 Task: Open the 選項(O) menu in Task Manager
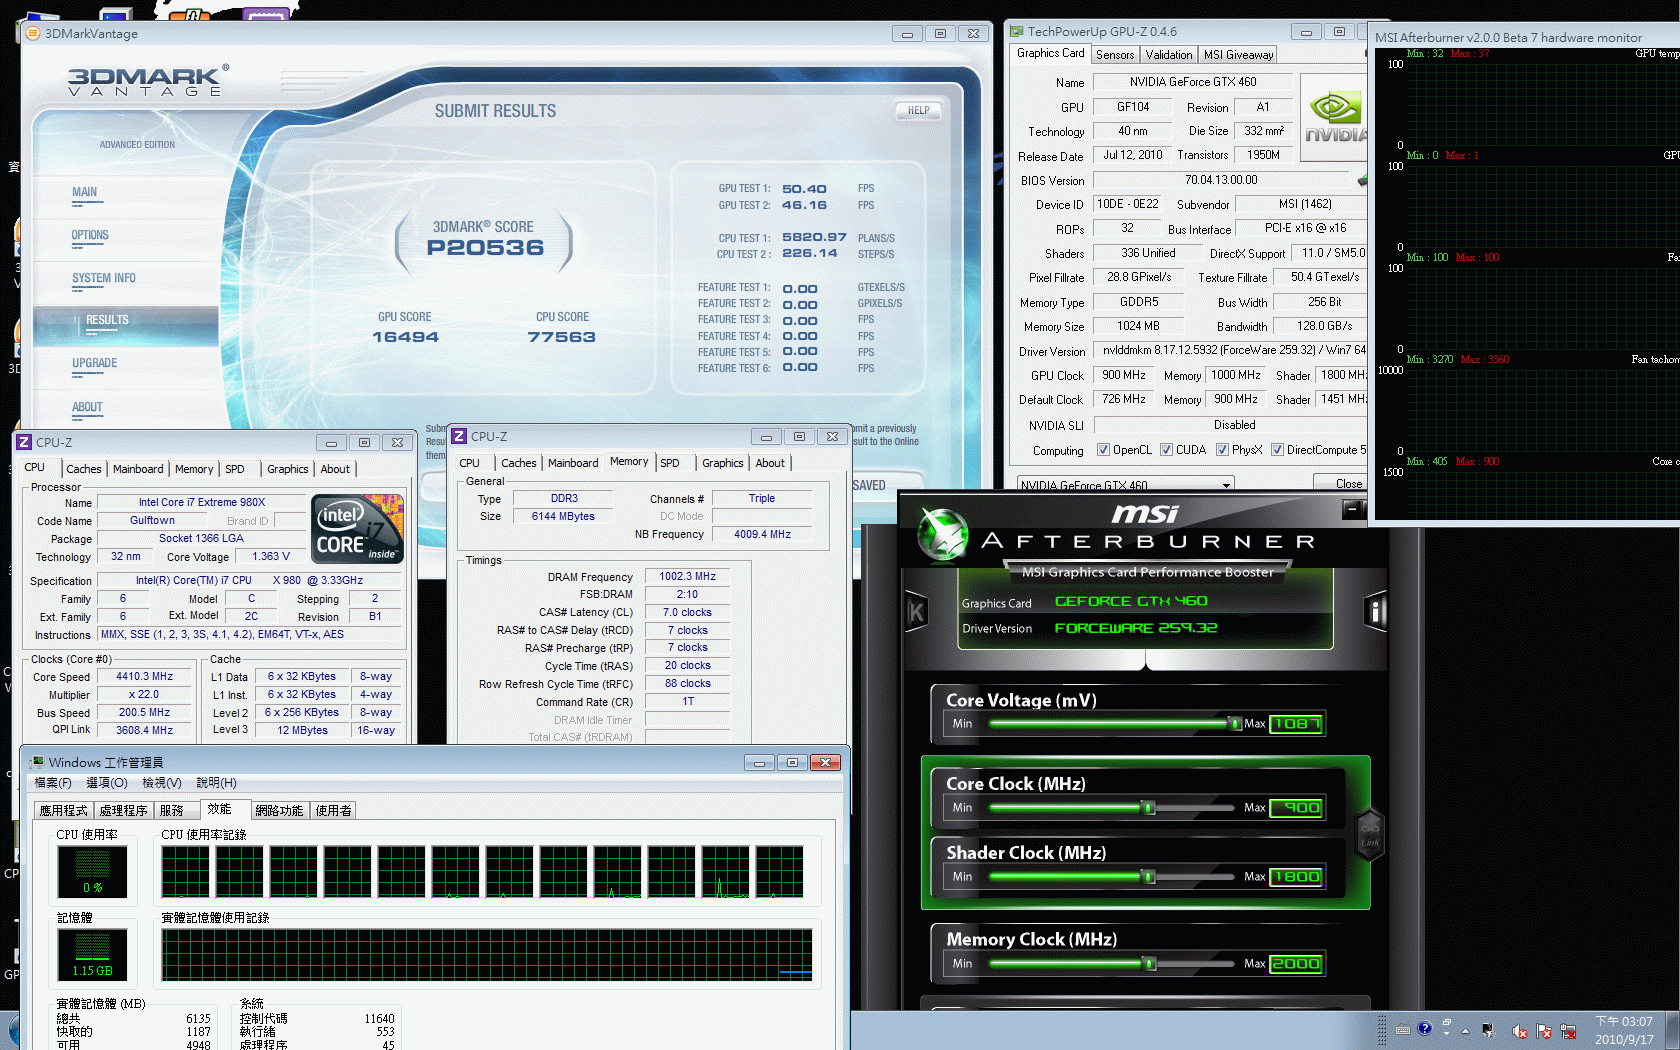click(x=107, y=783)
